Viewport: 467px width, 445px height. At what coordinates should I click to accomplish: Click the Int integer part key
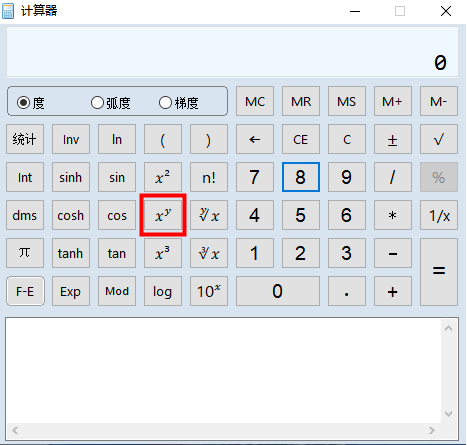point(25,177)
